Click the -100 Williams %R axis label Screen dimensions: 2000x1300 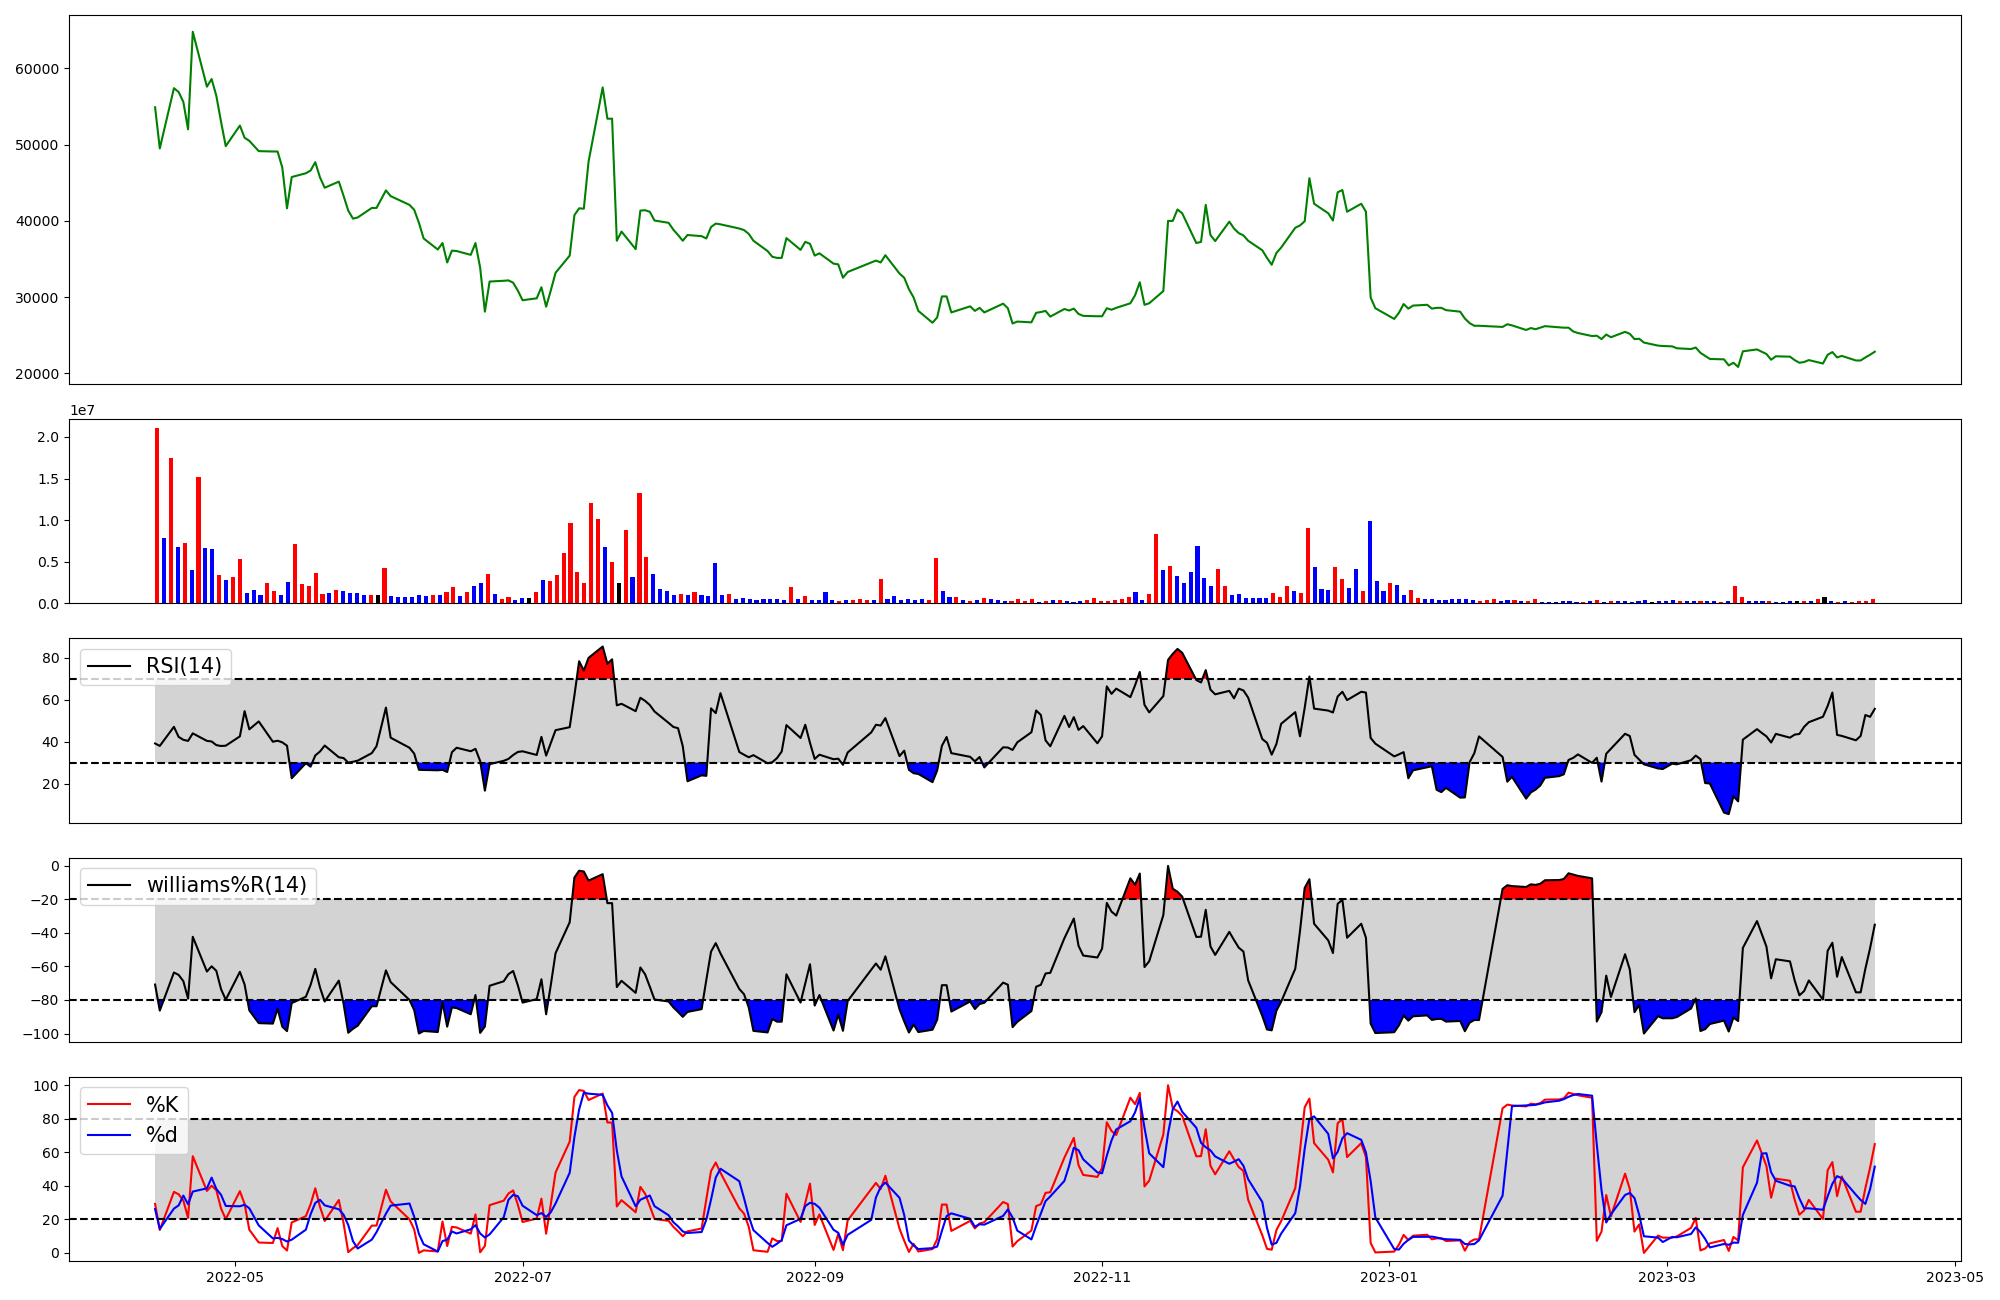point(40,1034)
